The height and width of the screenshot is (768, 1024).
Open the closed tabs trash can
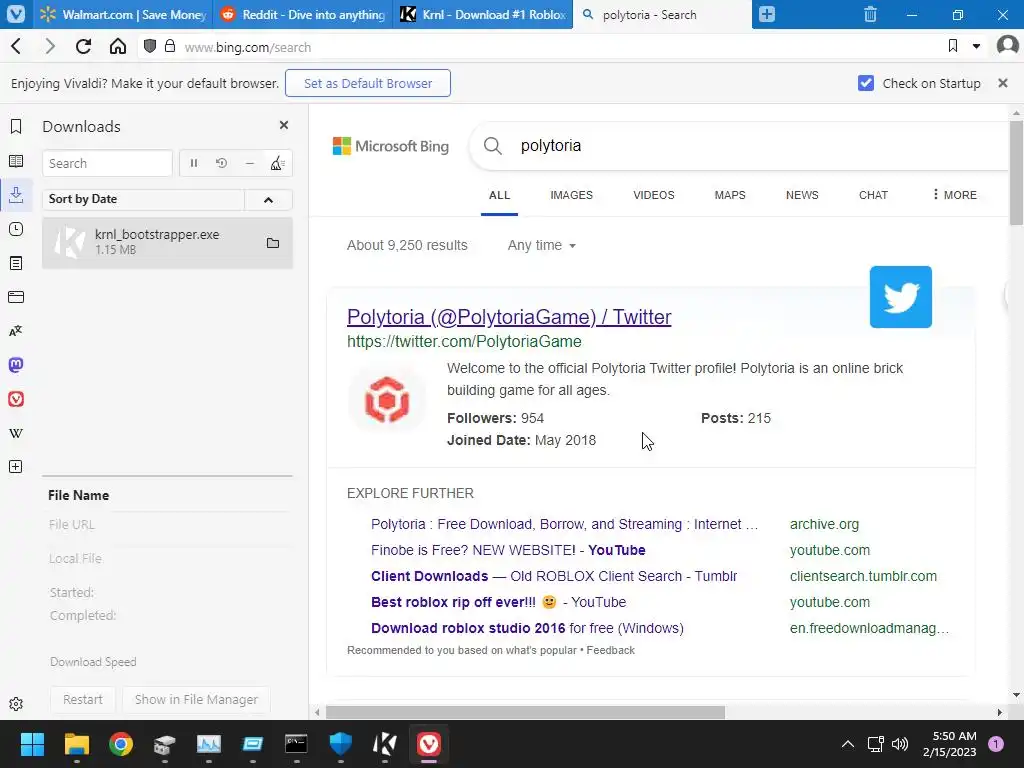[871, 14]
